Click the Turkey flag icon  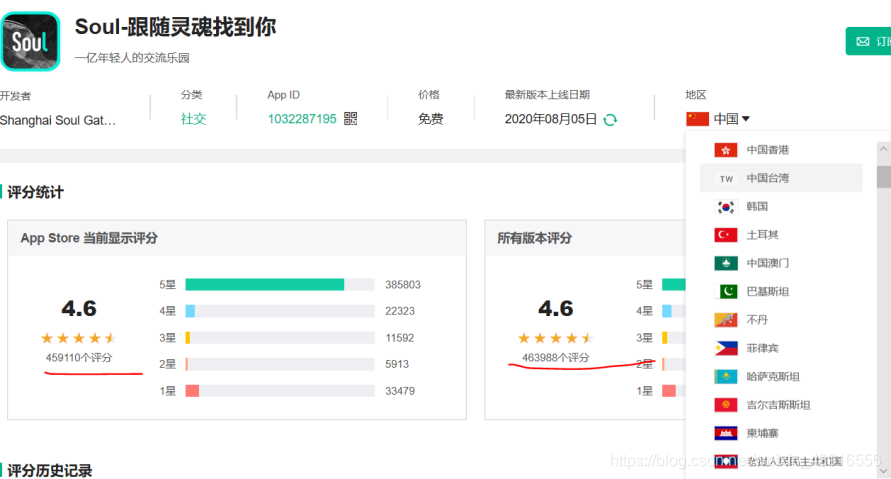click(x=726, y=235)
